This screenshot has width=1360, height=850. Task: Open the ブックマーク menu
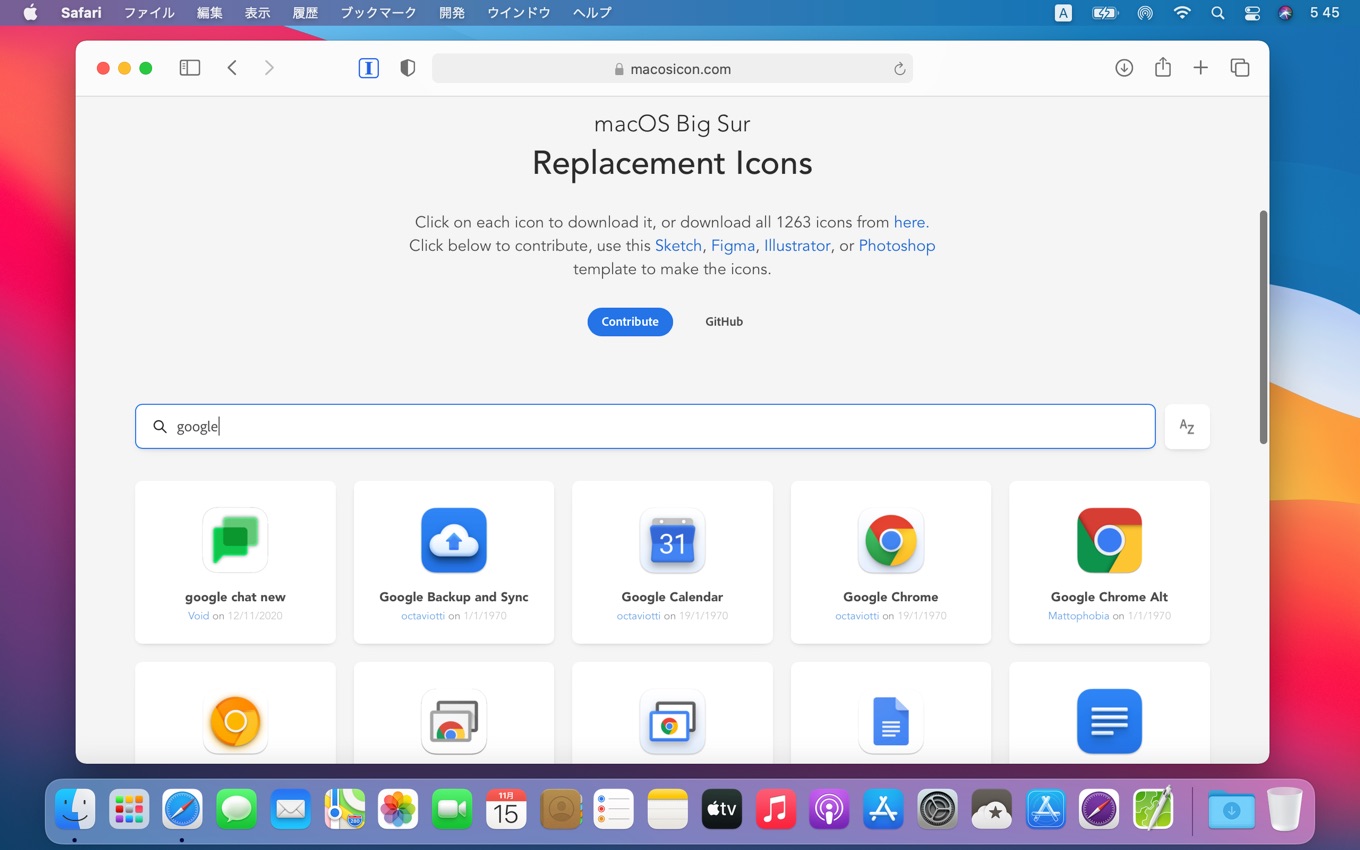(x=378, y=13)
